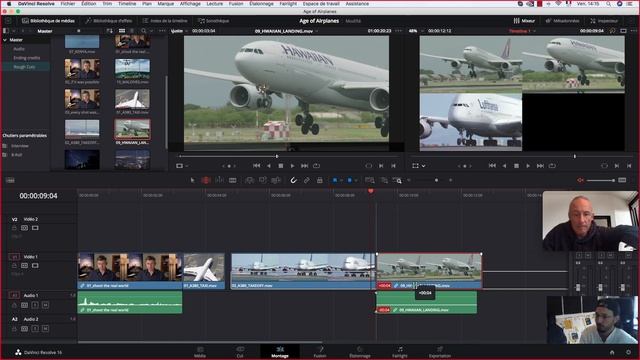Open the Sonothèque panel
This screenshot has height=360, width=640.
tap(213, 20)
